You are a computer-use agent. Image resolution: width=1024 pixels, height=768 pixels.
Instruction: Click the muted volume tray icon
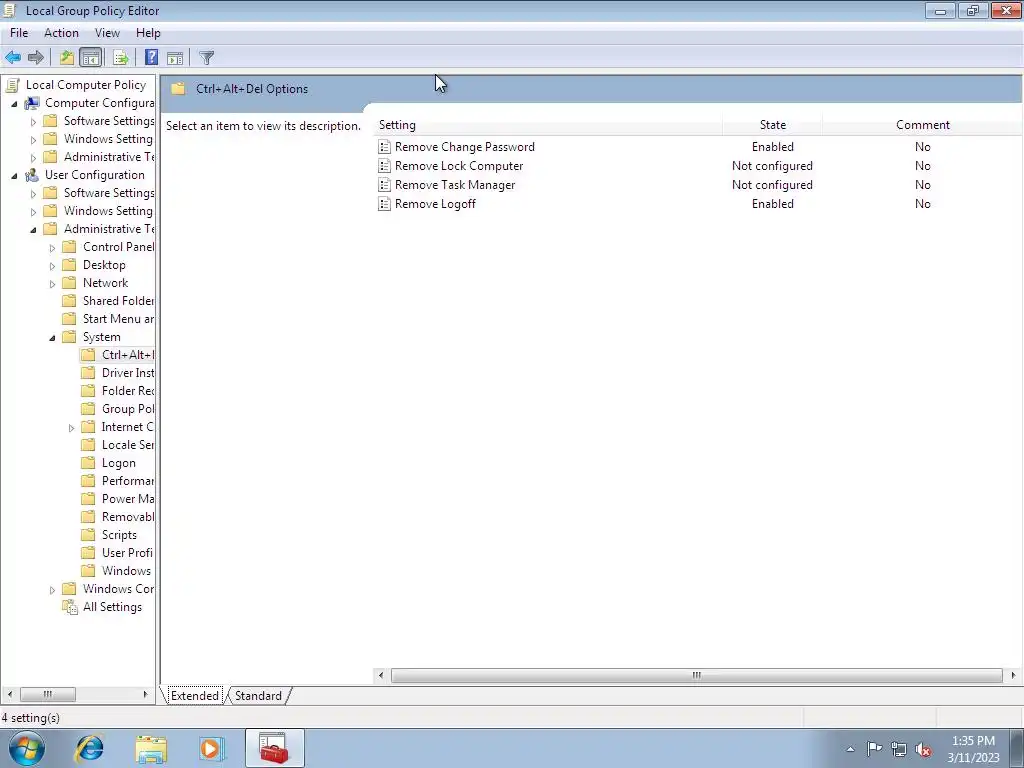pyautogui.click(x=923, y=749)
